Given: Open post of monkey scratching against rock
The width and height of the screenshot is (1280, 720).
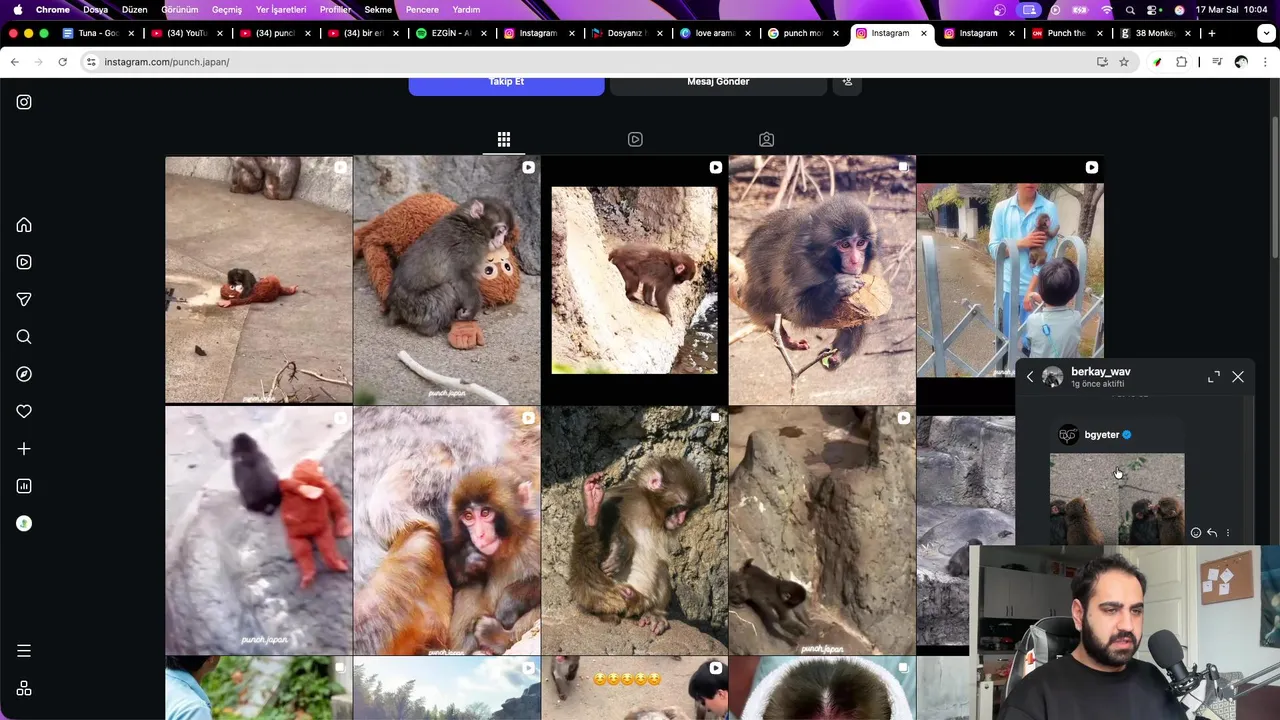Looking at the screenshot, I should pos(634,530).
